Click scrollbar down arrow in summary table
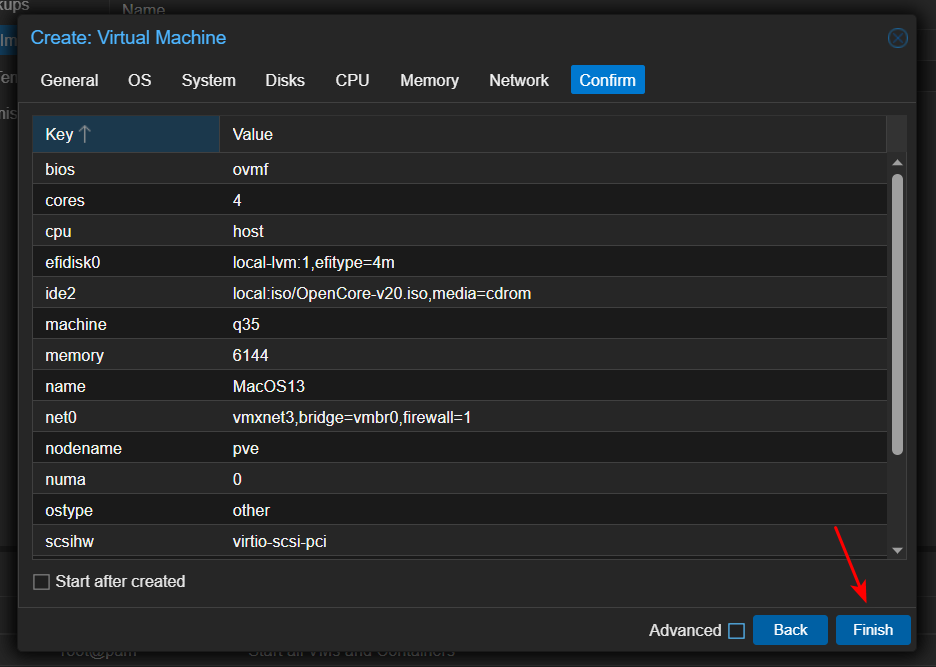The height and width of the screenshot is (667, 936). [x=897, y=549]
